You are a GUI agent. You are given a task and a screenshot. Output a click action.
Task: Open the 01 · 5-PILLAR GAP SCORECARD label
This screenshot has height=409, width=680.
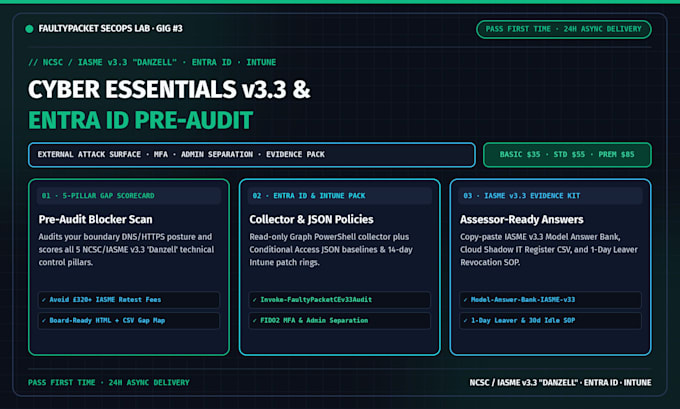pyautogui.click(x=129, y=196)
